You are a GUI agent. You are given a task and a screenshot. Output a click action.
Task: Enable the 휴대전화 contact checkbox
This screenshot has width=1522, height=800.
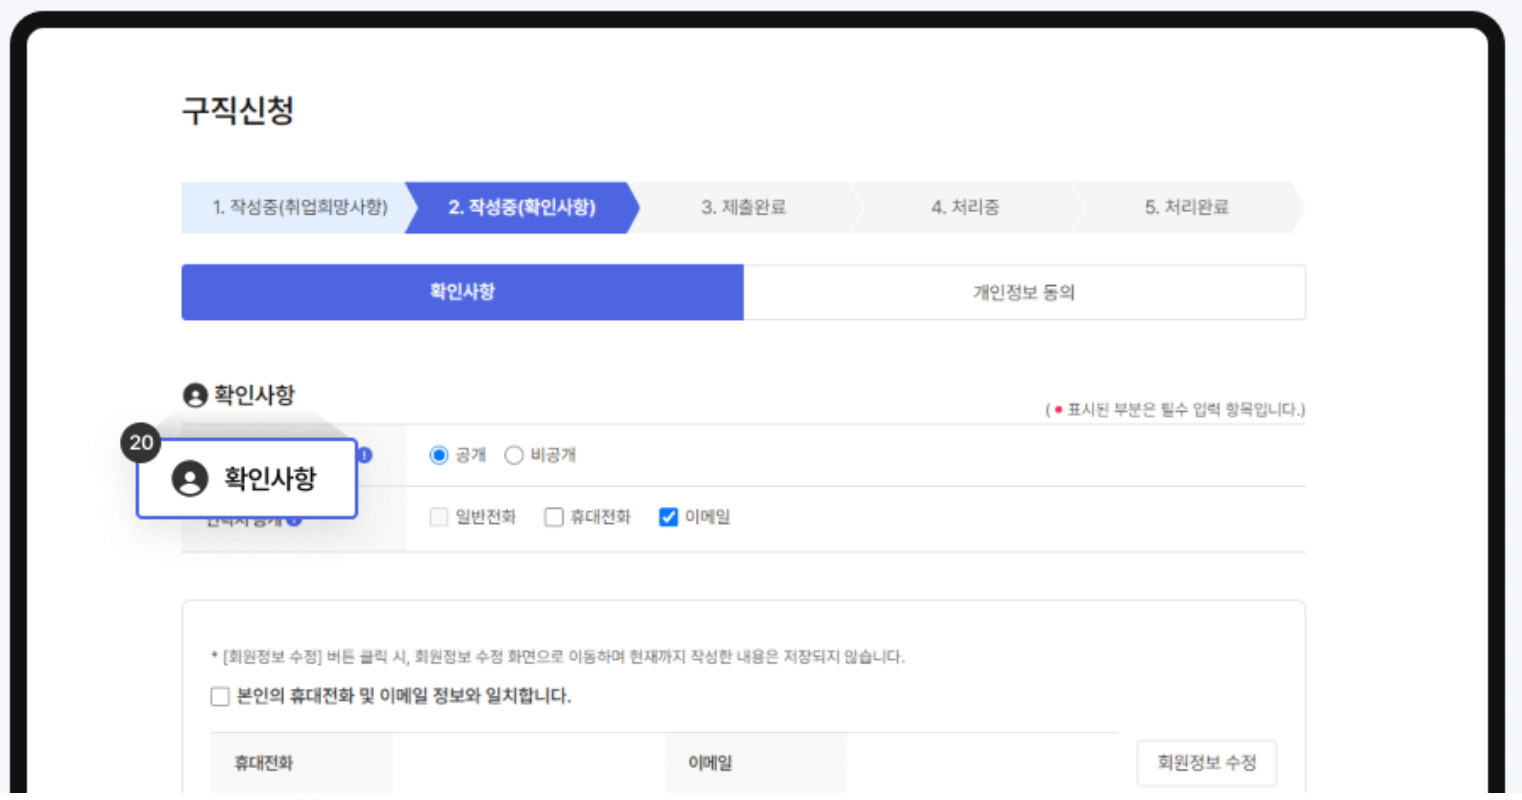pos(551,517)
